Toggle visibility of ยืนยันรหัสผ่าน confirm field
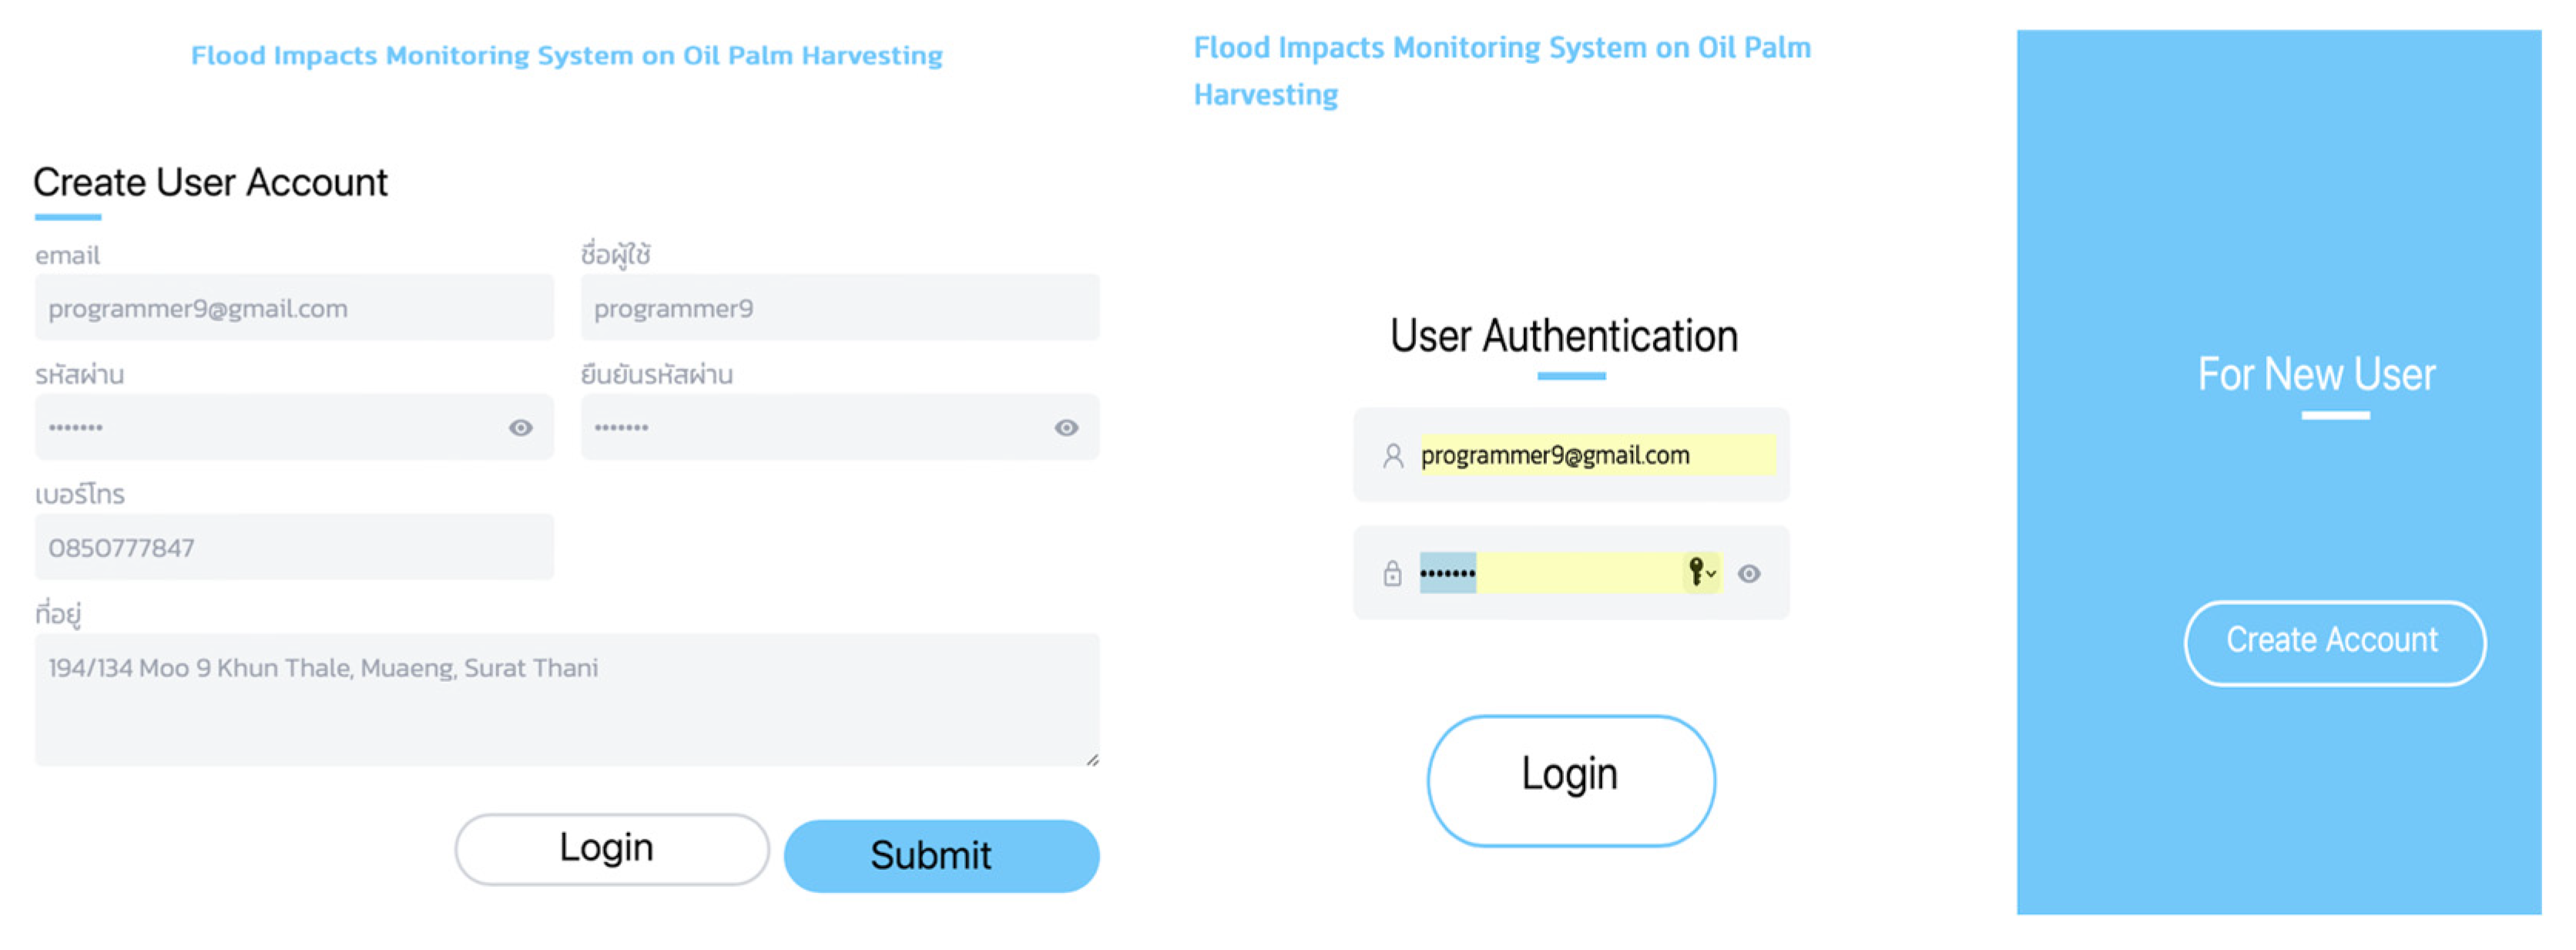2576x950 pixels. pyautogui.click(x=1066, y=428)
